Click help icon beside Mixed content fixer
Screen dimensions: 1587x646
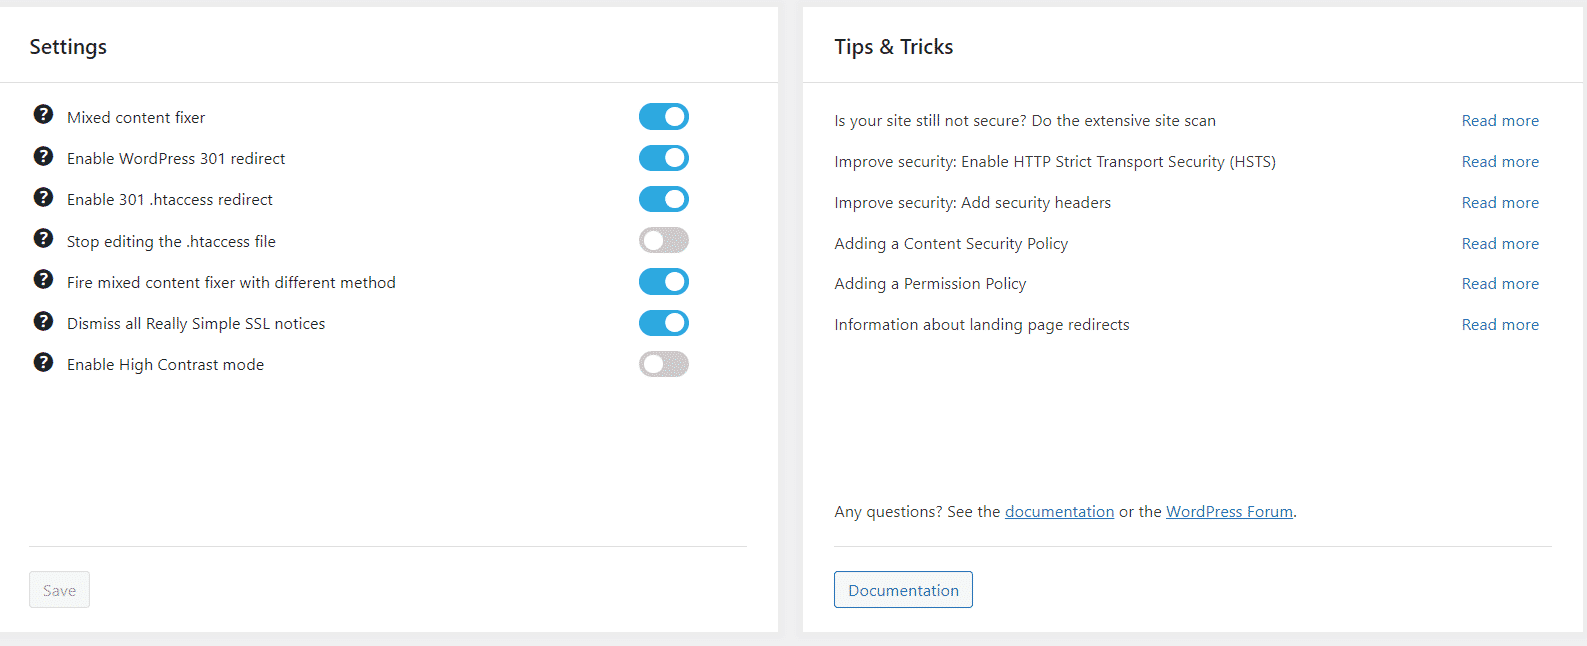pos(43,114)
